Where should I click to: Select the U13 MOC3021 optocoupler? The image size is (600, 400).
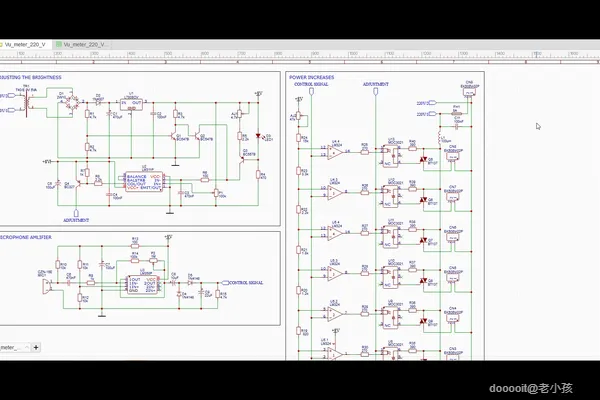[391, 155]
